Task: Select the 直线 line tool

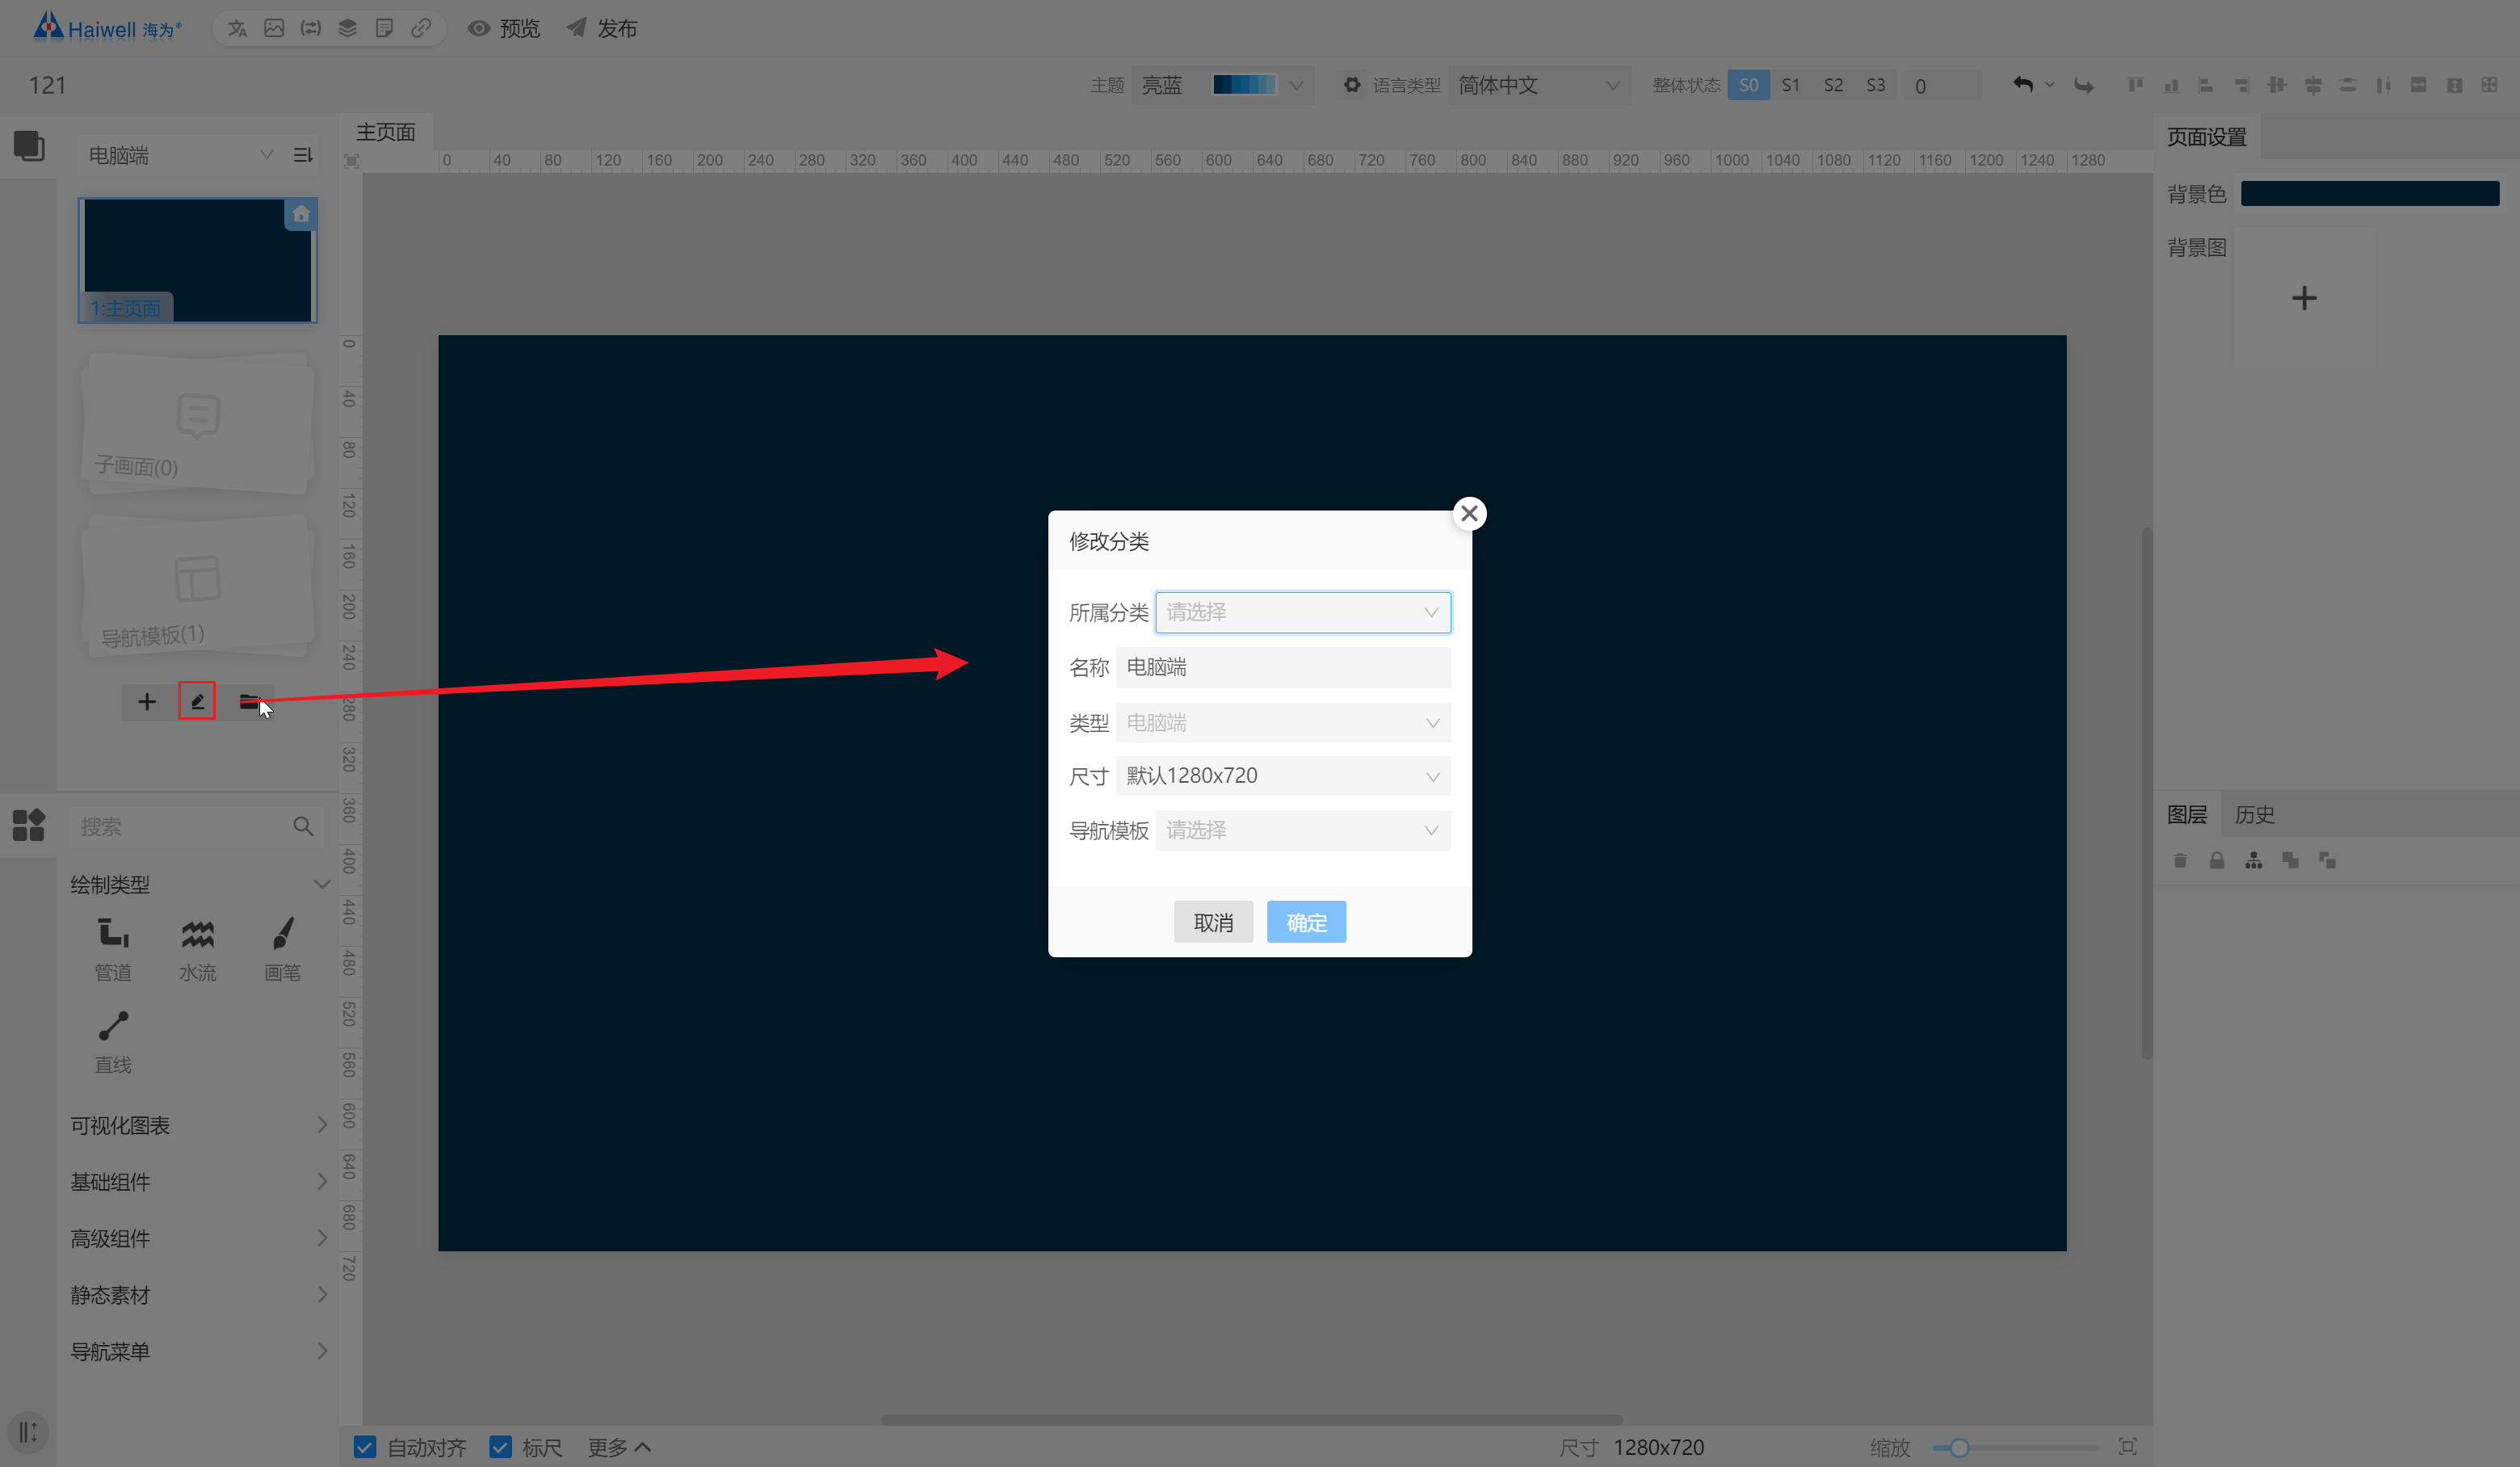Action: coord(113,1042)
